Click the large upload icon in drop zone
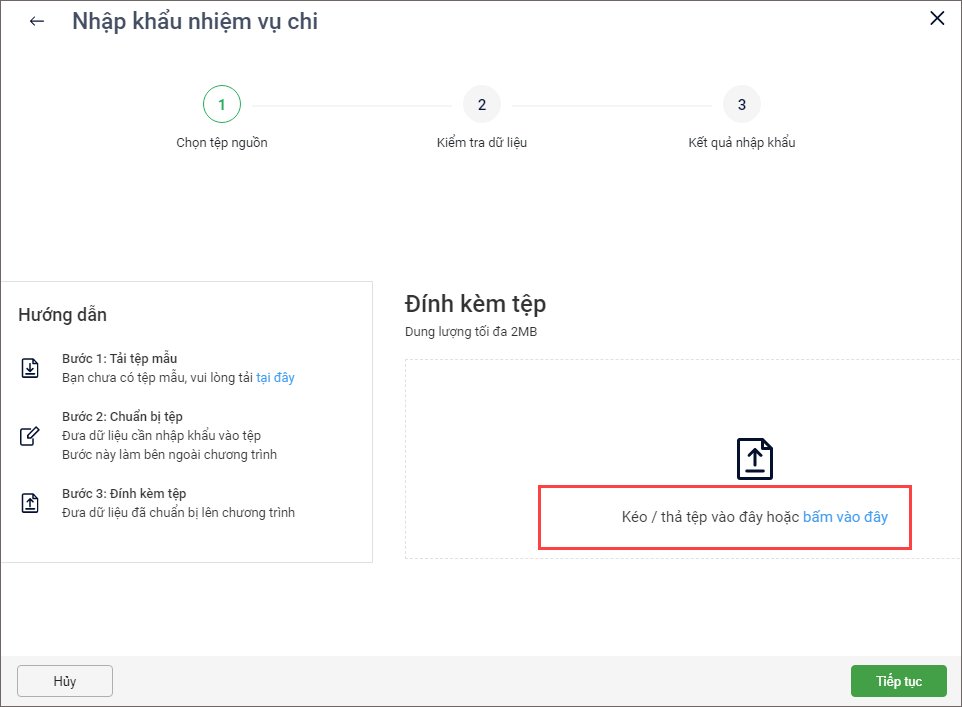This screenshot has width=962, height=707. click(x=755, y=458)
